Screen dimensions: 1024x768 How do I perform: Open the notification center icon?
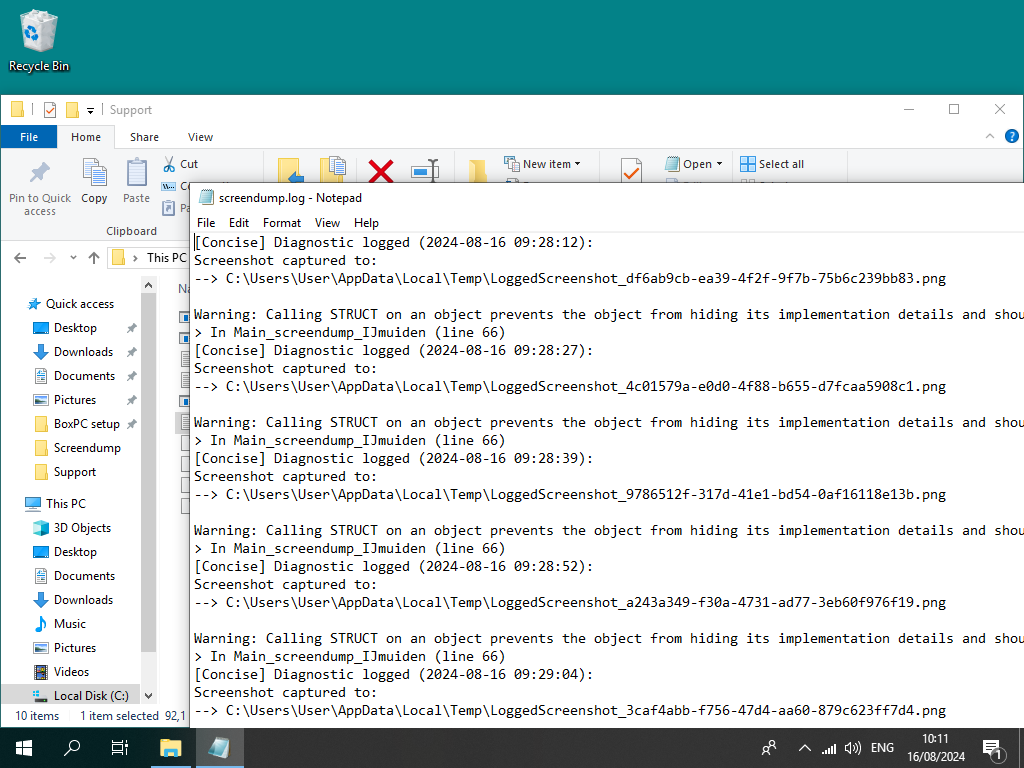click(x=993, y=749)
